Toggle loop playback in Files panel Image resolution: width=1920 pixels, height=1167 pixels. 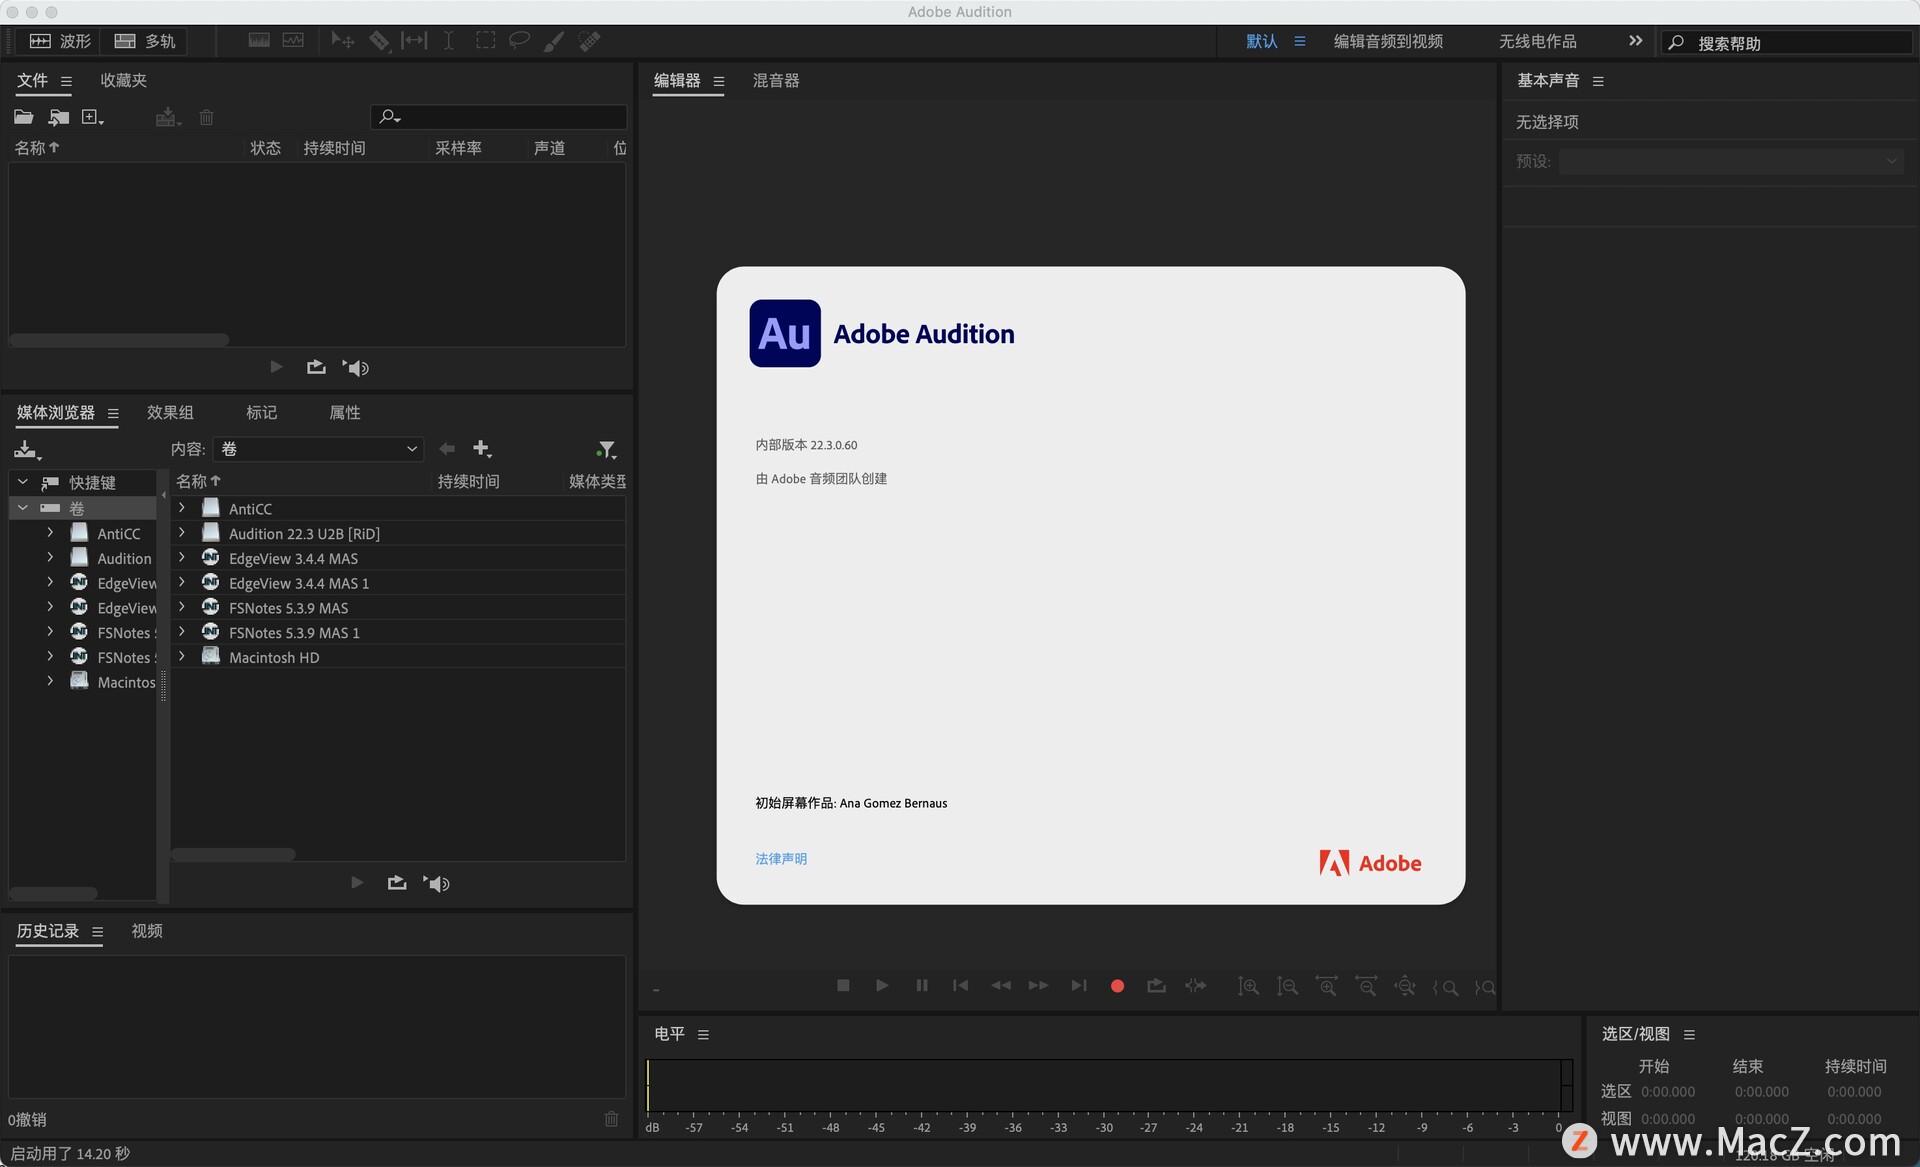[x=316, y=367]
